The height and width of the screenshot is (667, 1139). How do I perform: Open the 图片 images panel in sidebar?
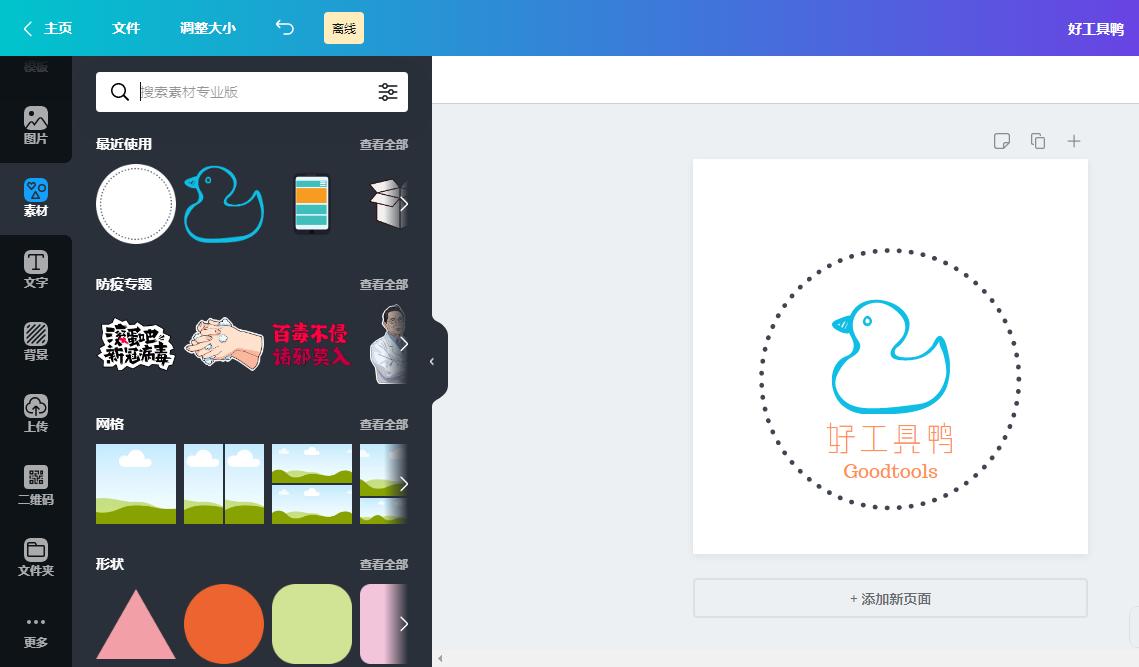[x=36, y=127]
